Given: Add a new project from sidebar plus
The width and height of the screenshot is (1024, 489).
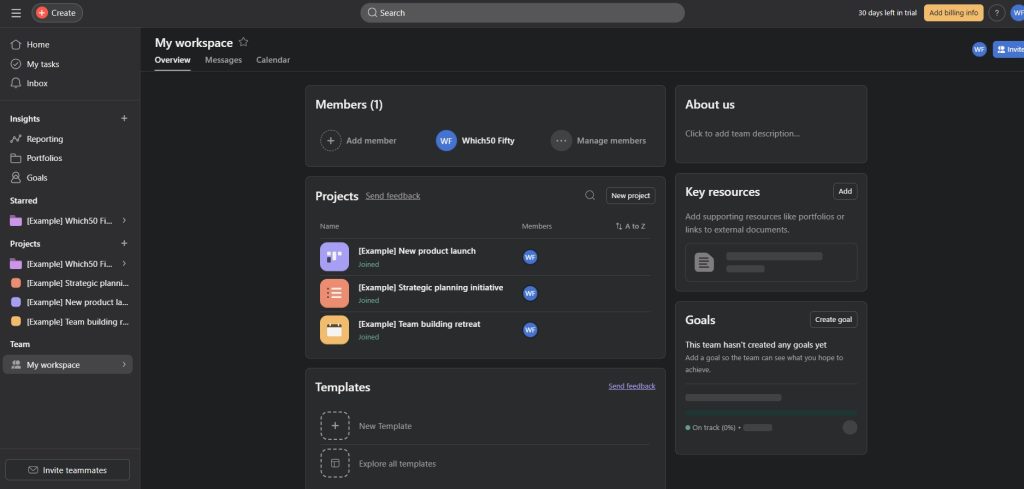Looking at the screenshot, I should (124, 243).
